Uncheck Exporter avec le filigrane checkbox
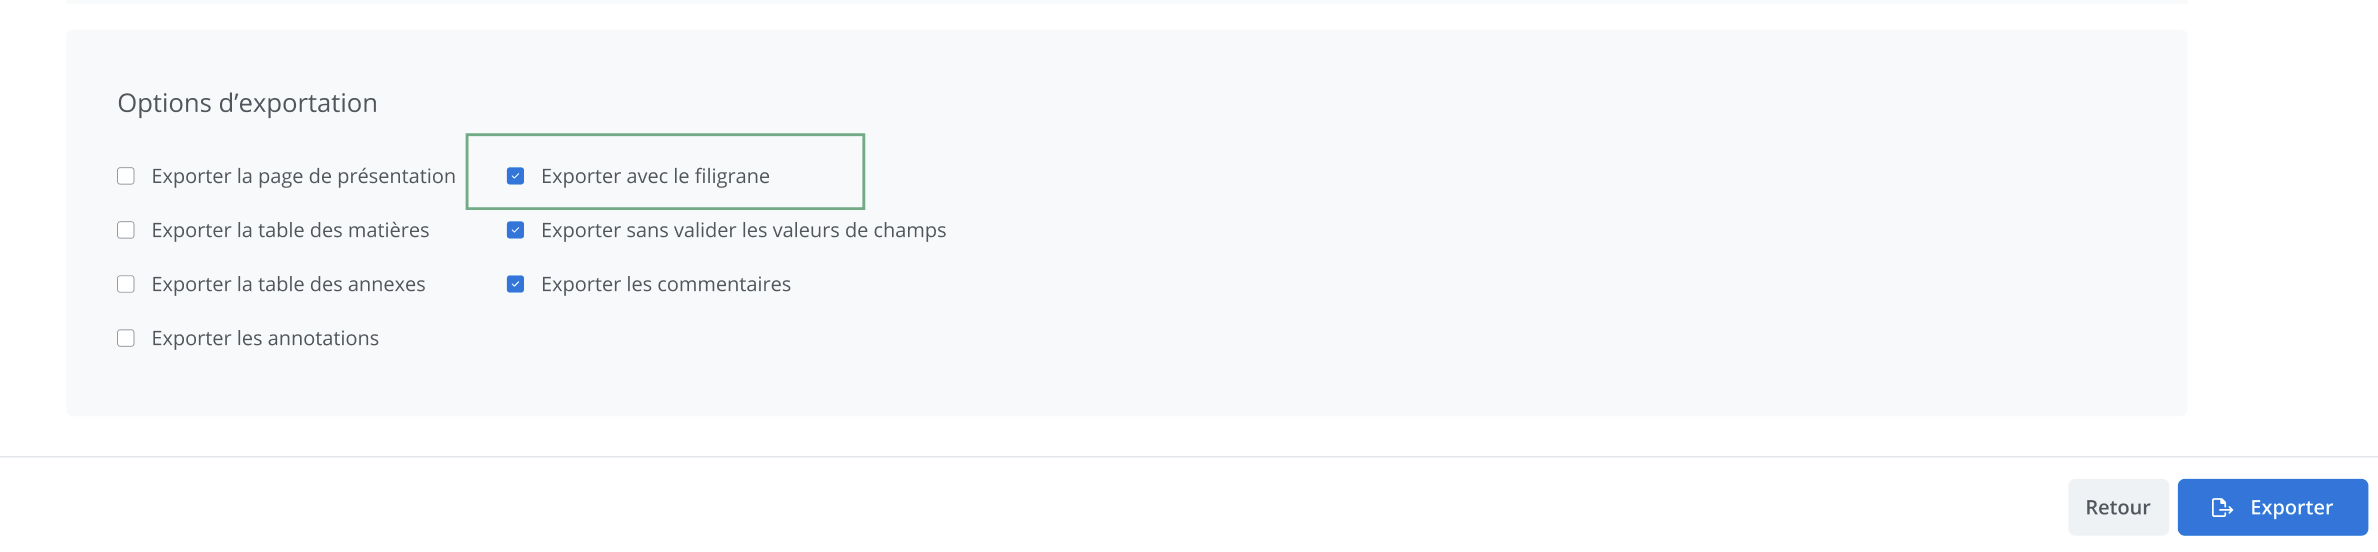Viewport: 2378px width, 552px height. click(x=516, y=176)
